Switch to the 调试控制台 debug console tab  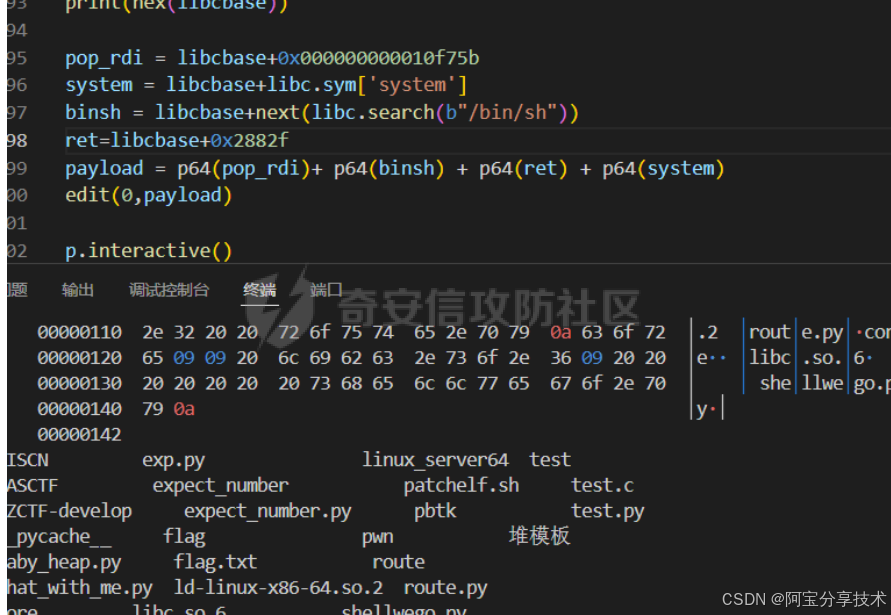pyautogui.click(x=169, y=290)
